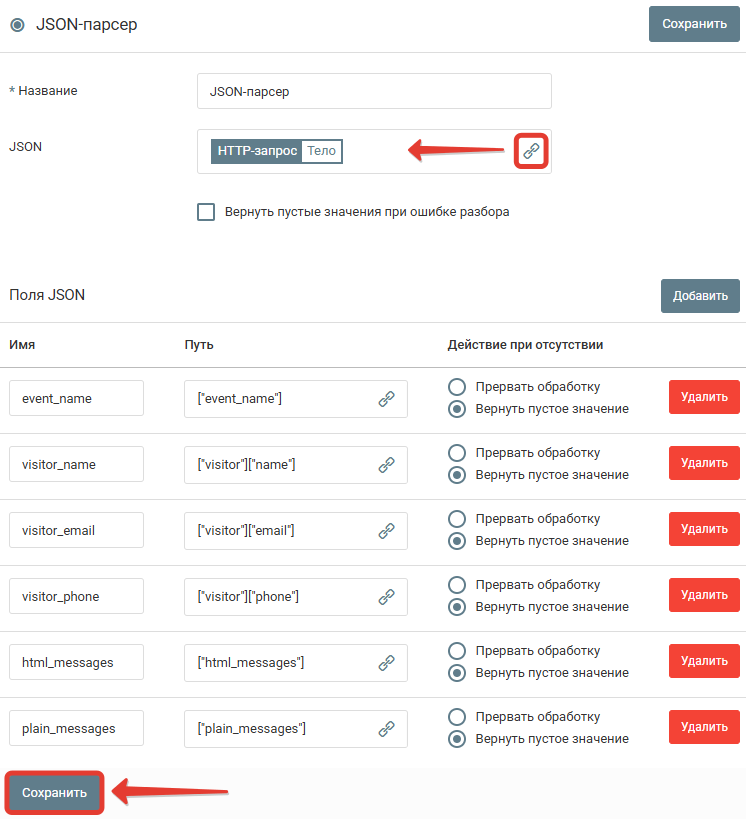Viewport: 746px width, 819px height.
Task: Add a new JSON field with Добавить
Action: click(699, 296)
